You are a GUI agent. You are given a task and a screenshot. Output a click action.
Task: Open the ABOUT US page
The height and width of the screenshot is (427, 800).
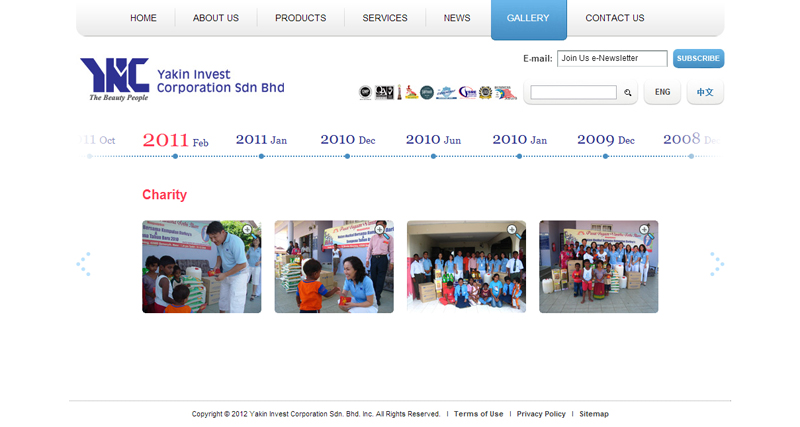pos(216,18)
